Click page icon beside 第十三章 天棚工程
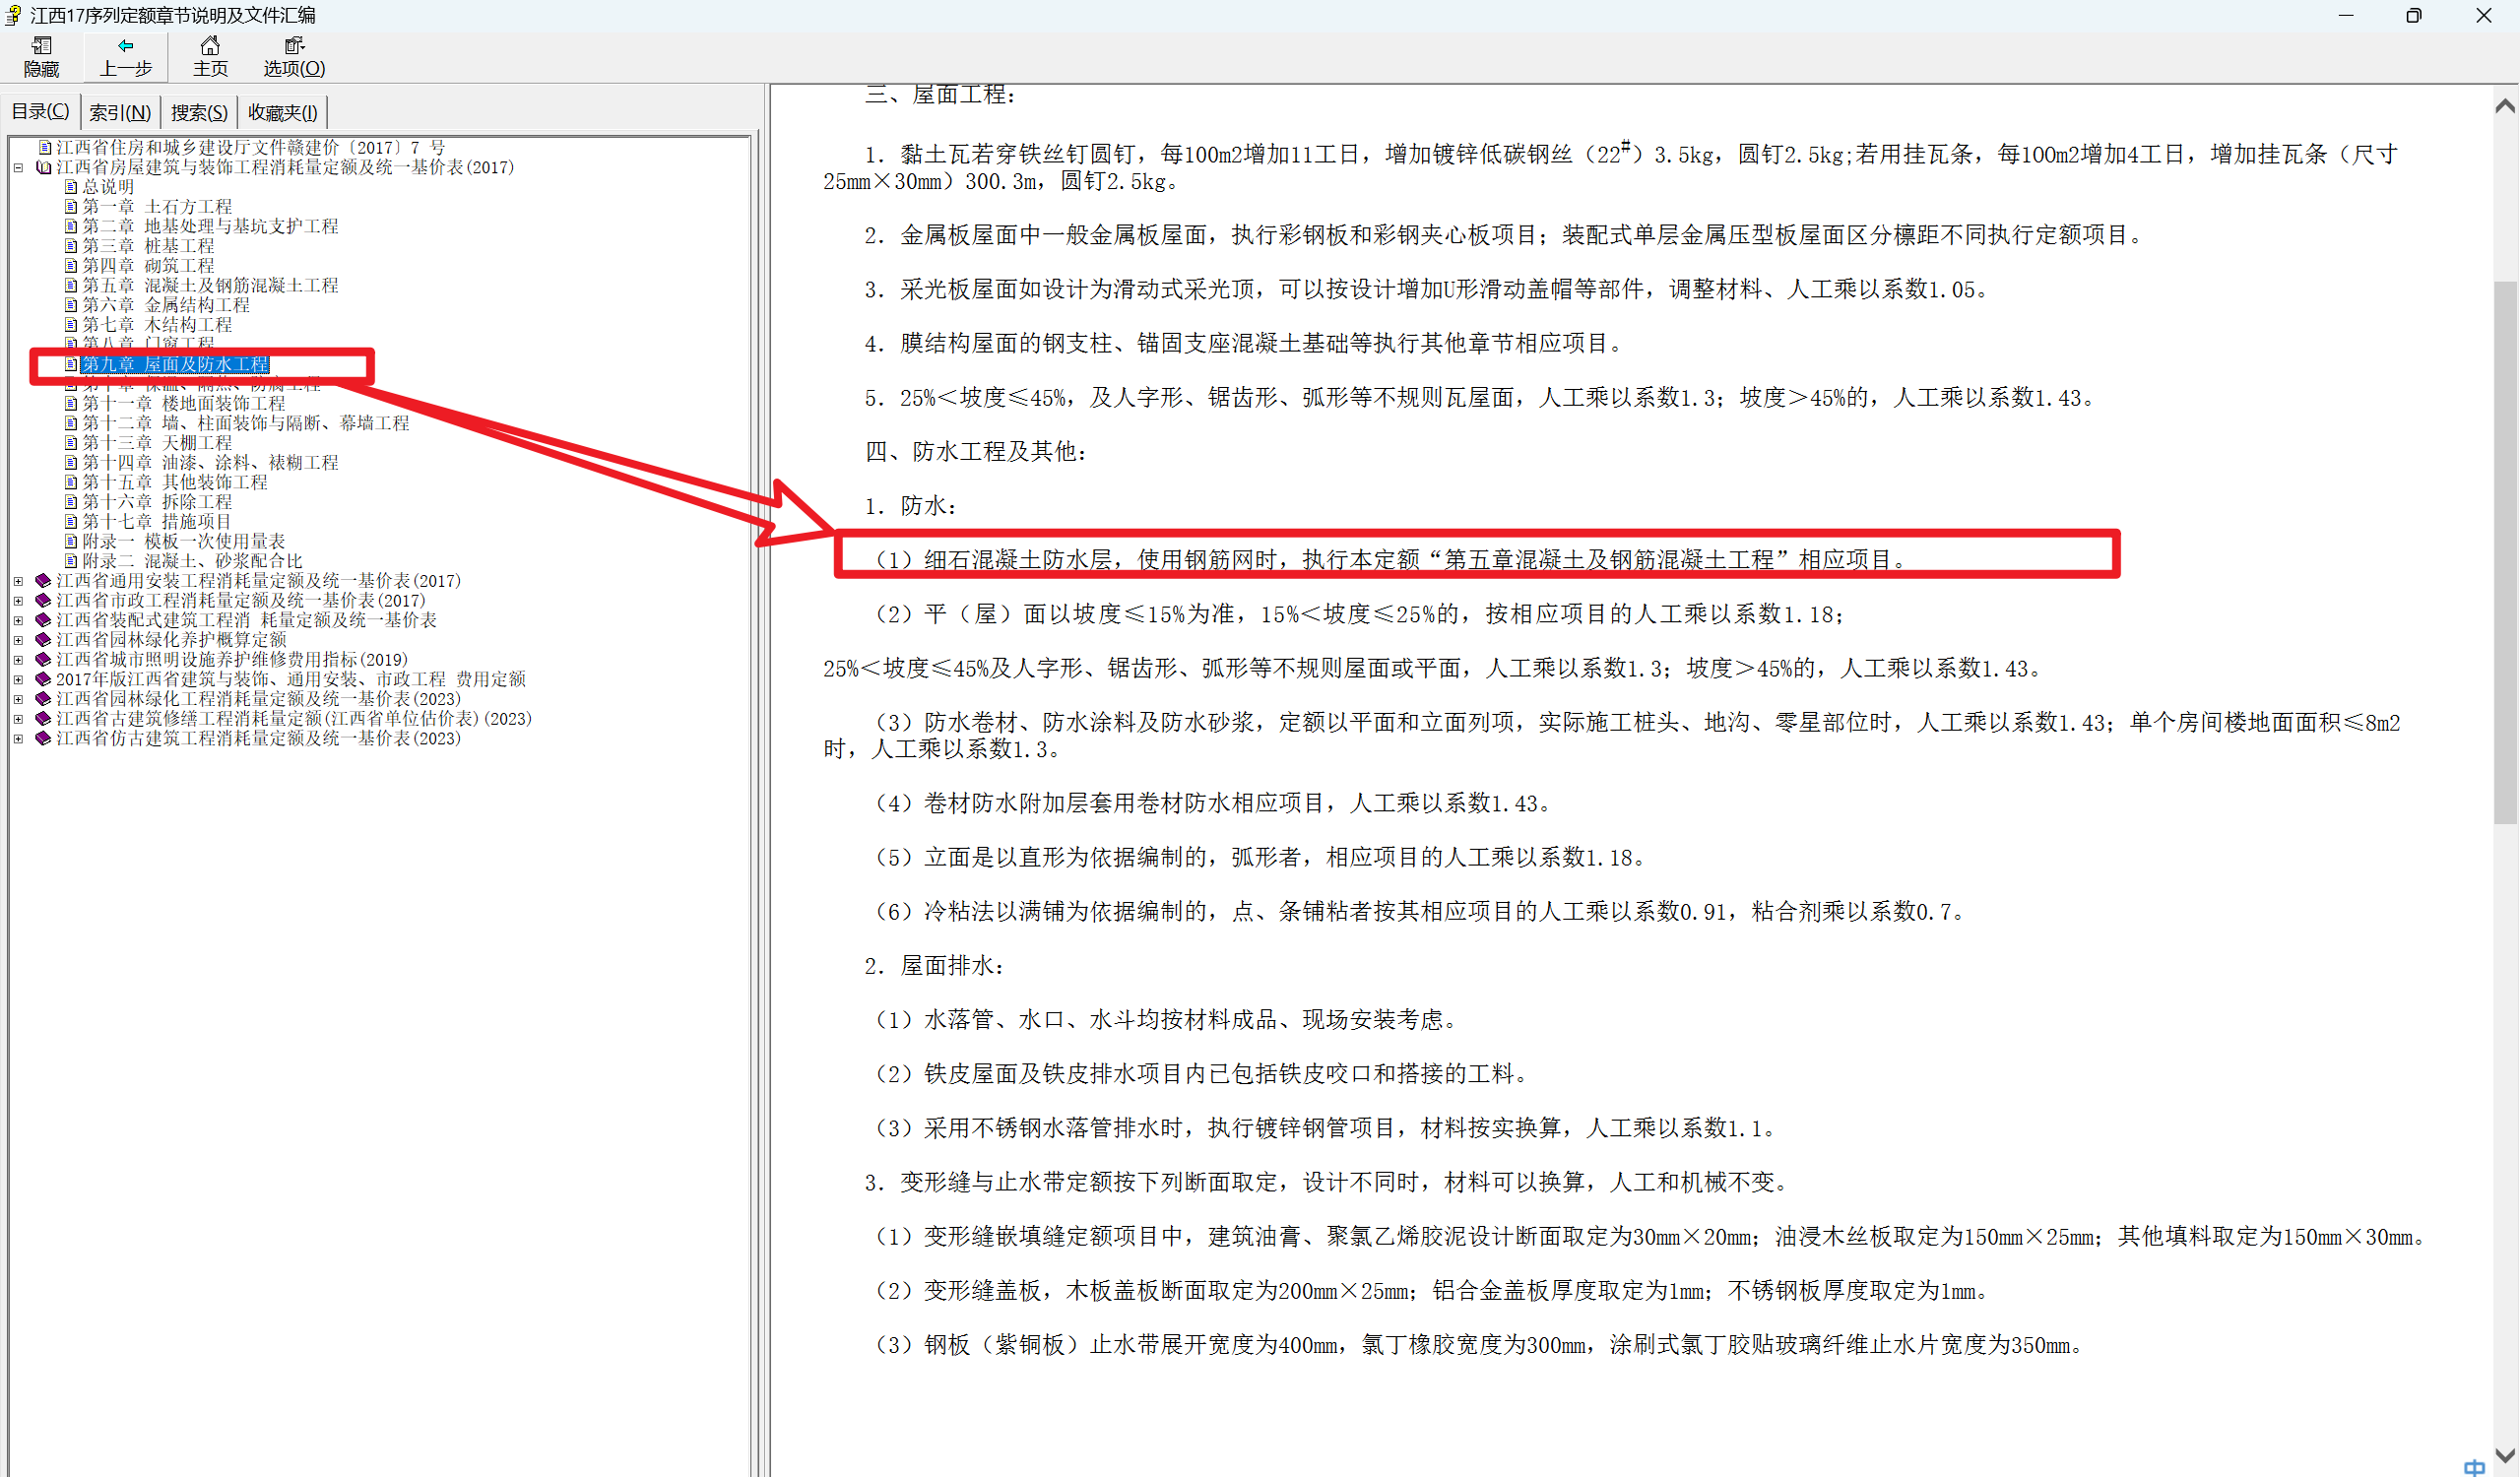The height and width of the screenshot is (1477, 2520). point(71,443)
